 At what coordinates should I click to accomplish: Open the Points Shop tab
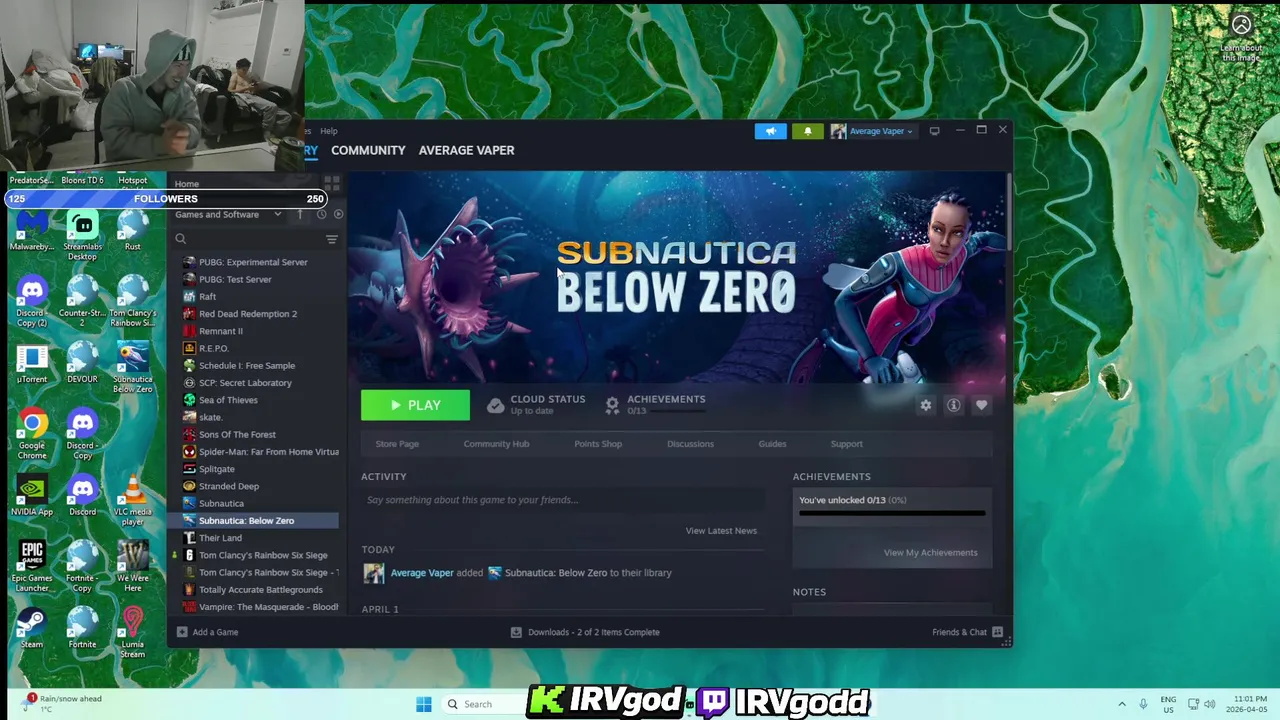[598, 444]
